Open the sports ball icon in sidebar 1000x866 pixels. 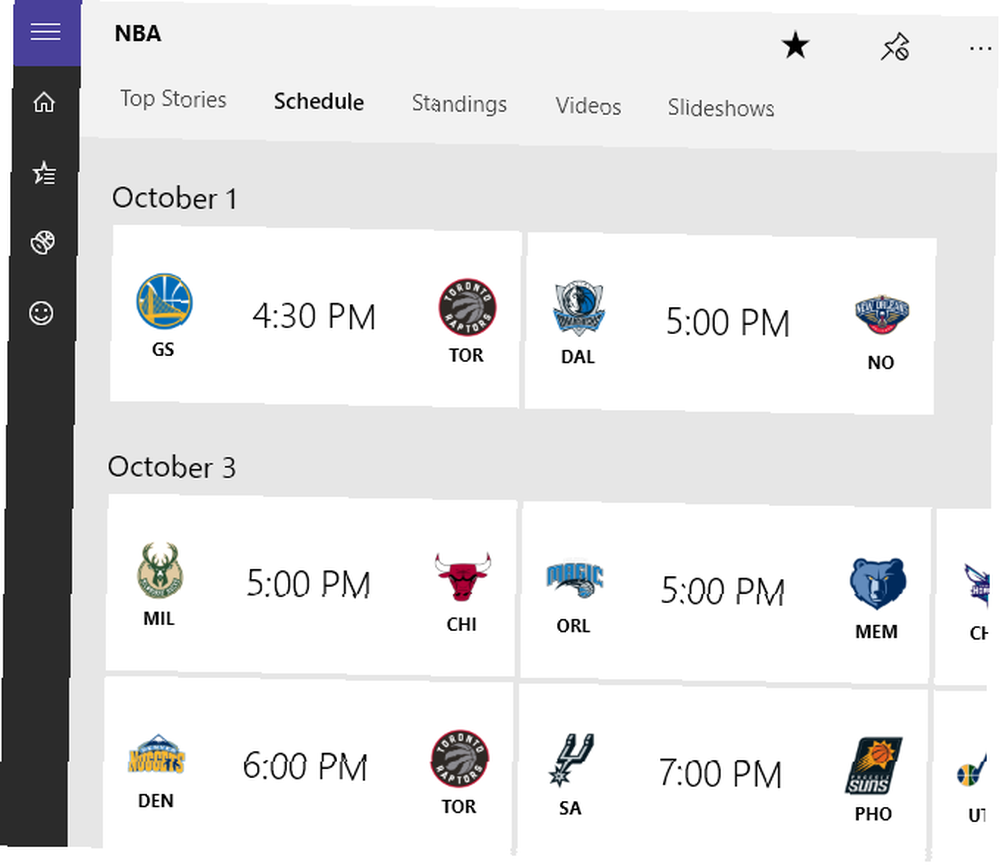[43, 242]
